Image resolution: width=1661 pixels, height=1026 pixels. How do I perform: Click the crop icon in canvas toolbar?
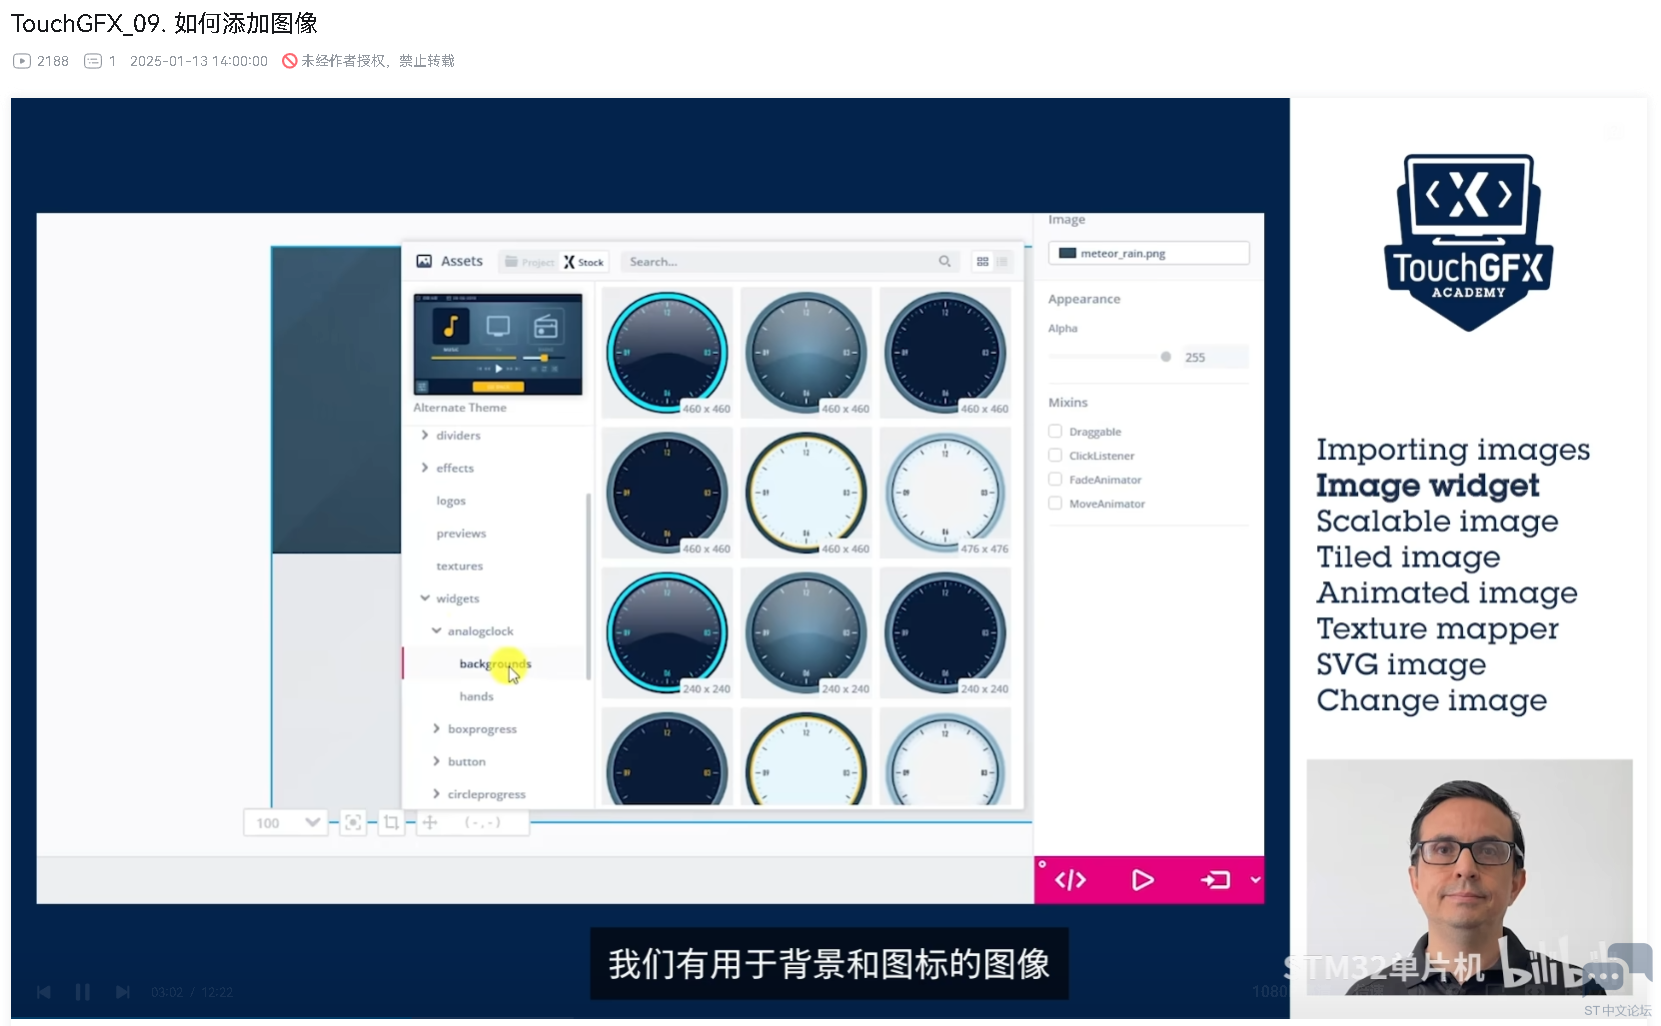(391, 823)
